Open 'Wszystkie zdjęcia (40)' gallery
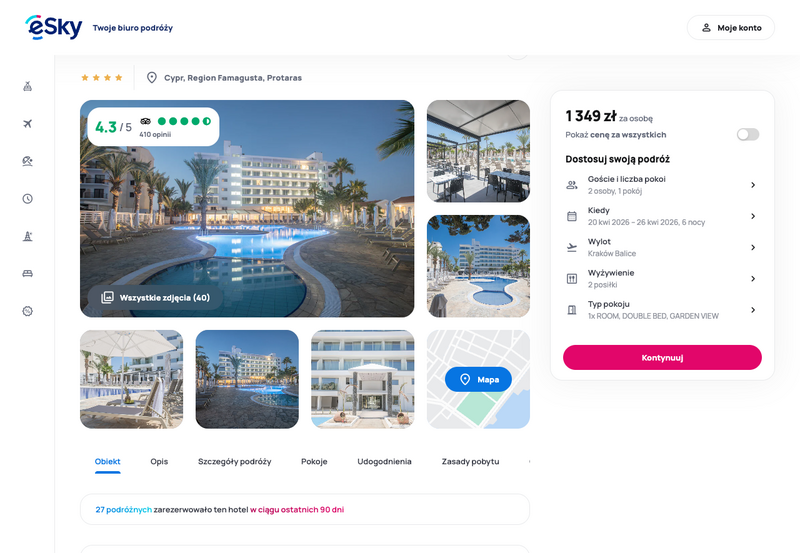Image resolution: width=800 pixels, height=553 pixels. point(156,297)
